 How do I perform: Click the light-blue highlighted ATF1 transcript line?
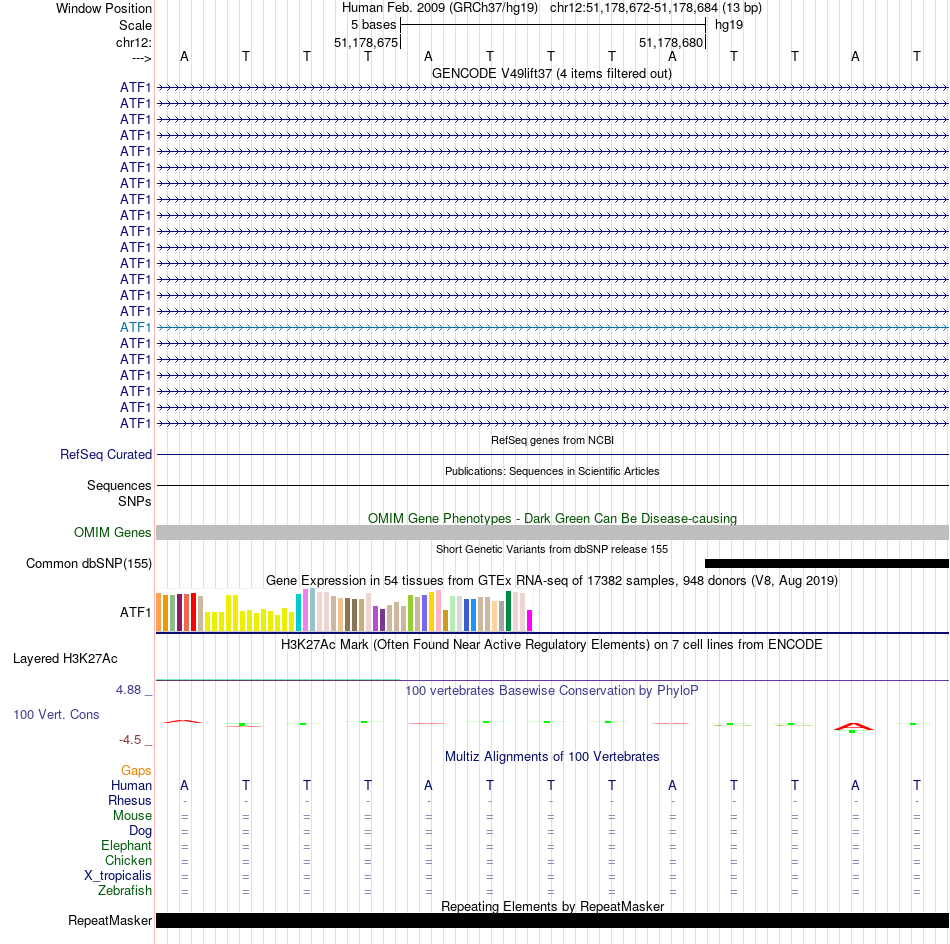(x=553, y=327)
